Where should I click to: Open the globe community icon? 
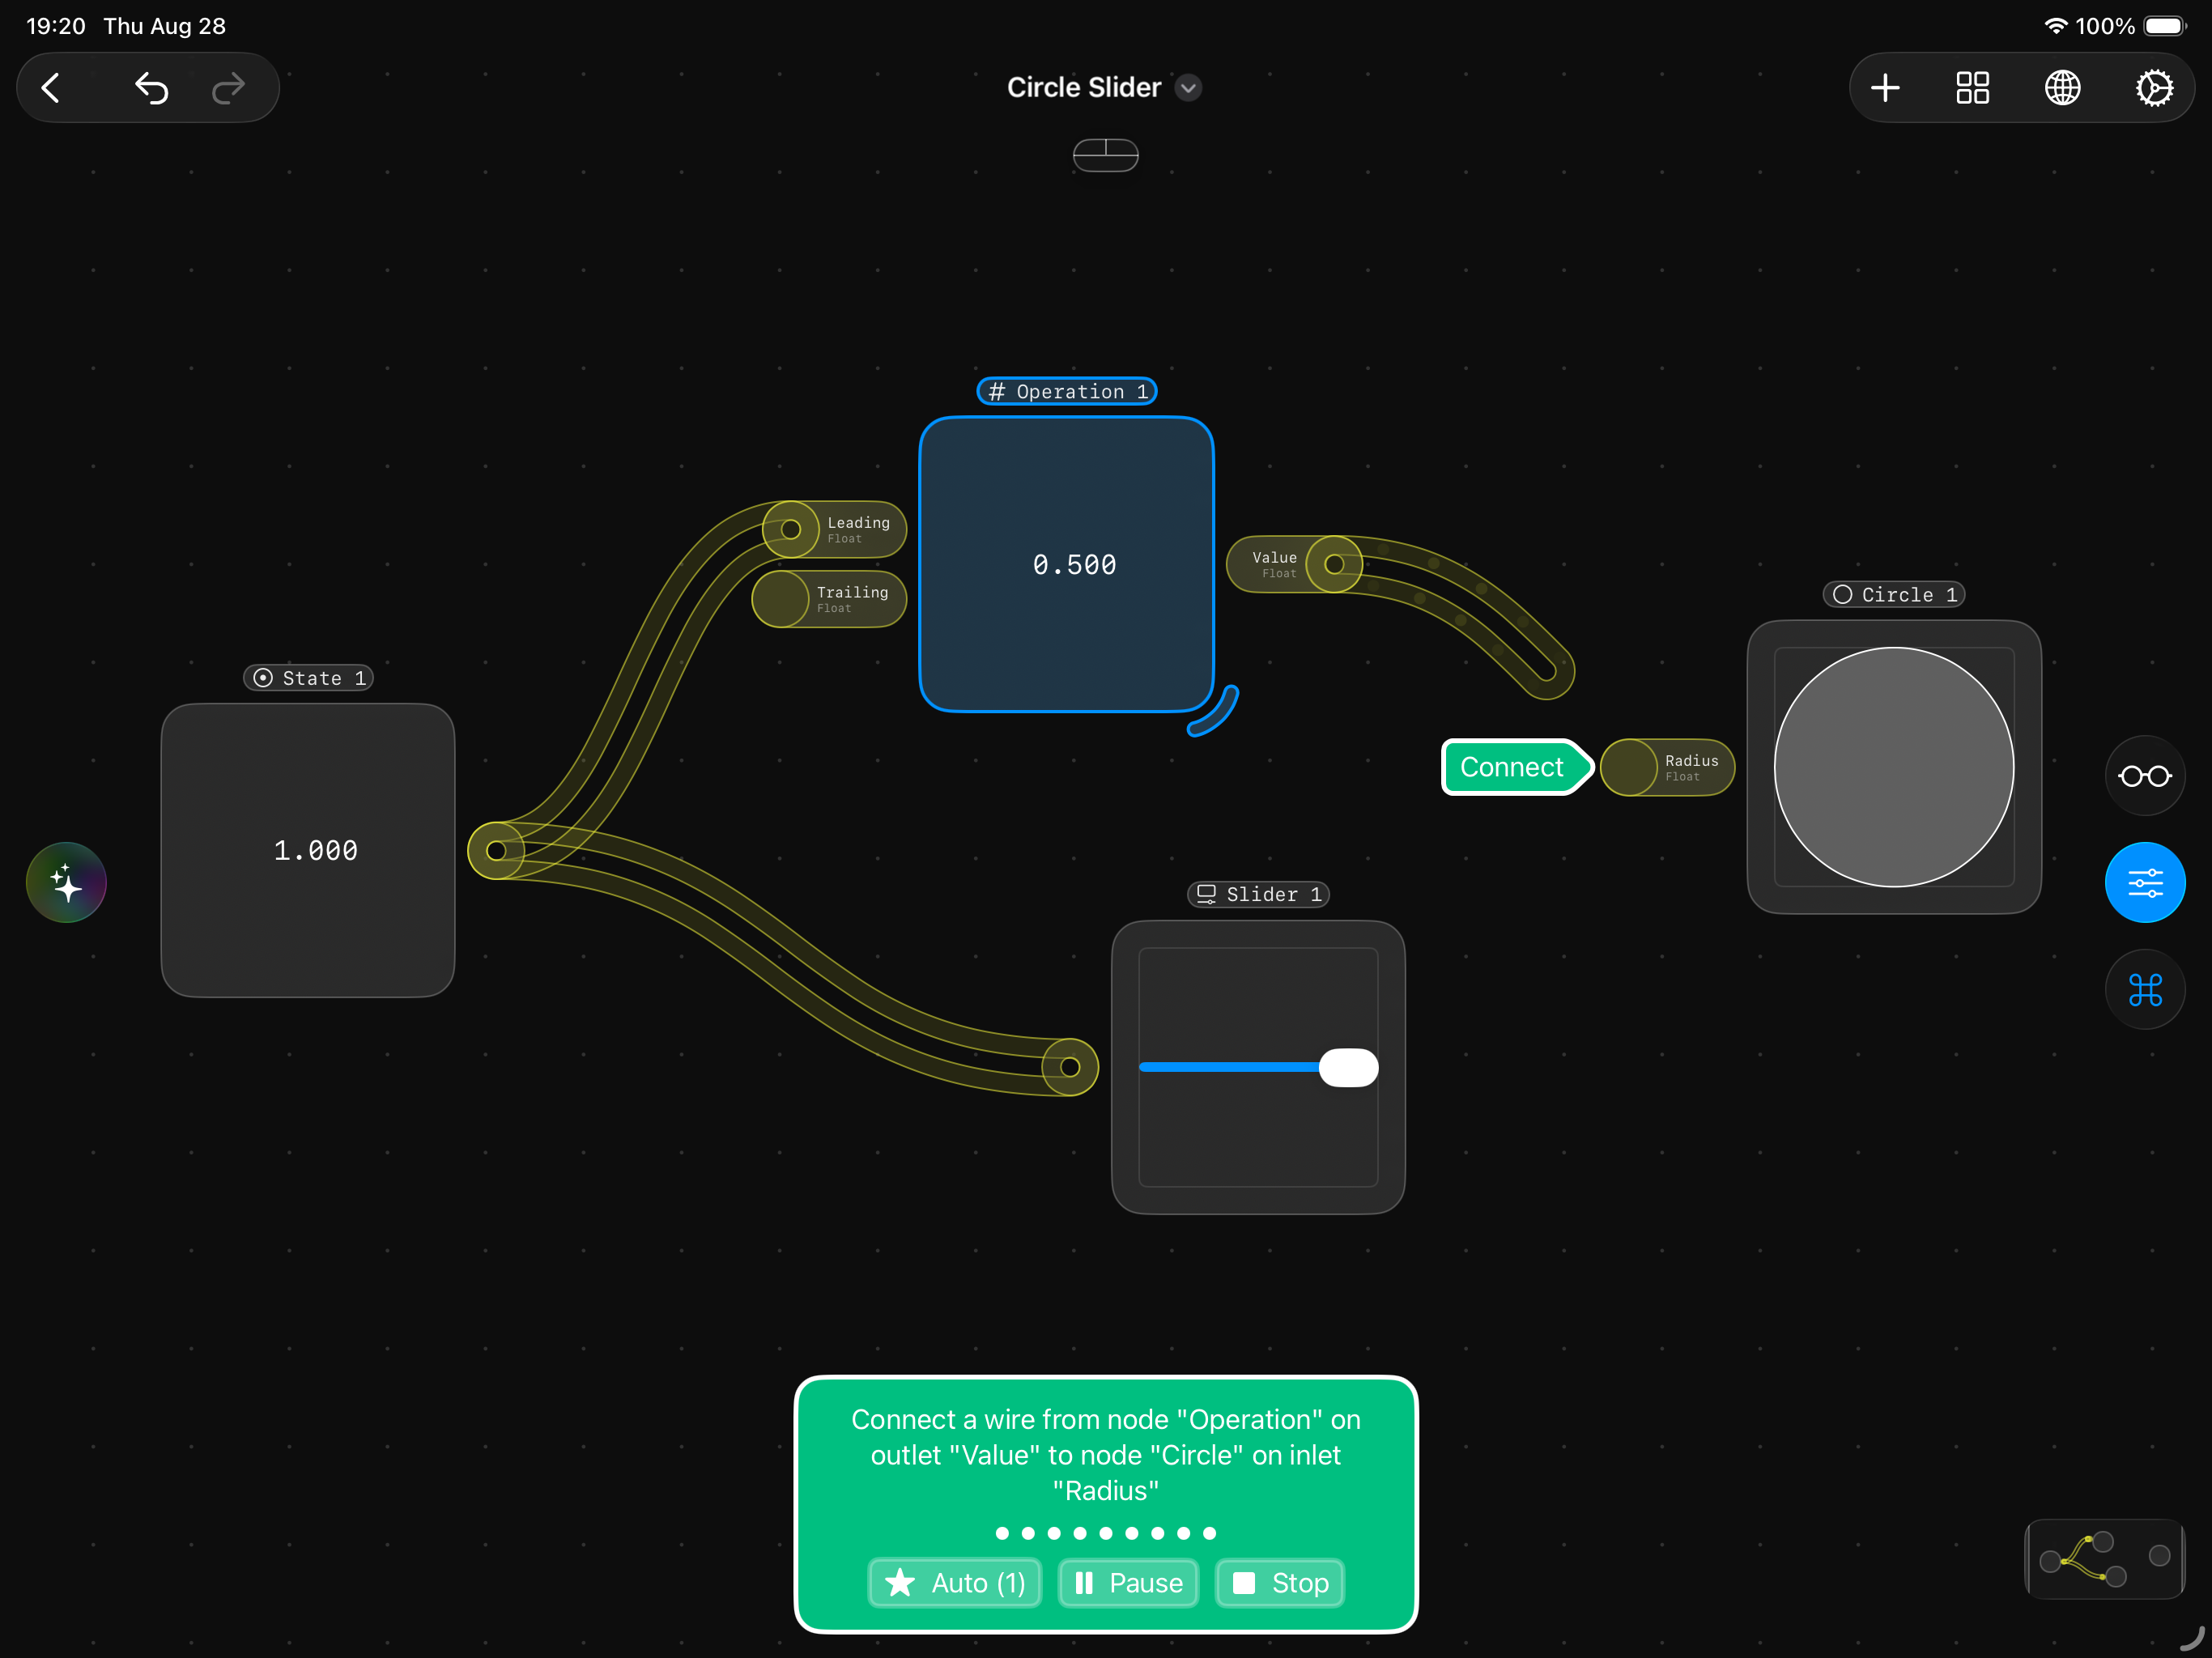coord(2062,88)
